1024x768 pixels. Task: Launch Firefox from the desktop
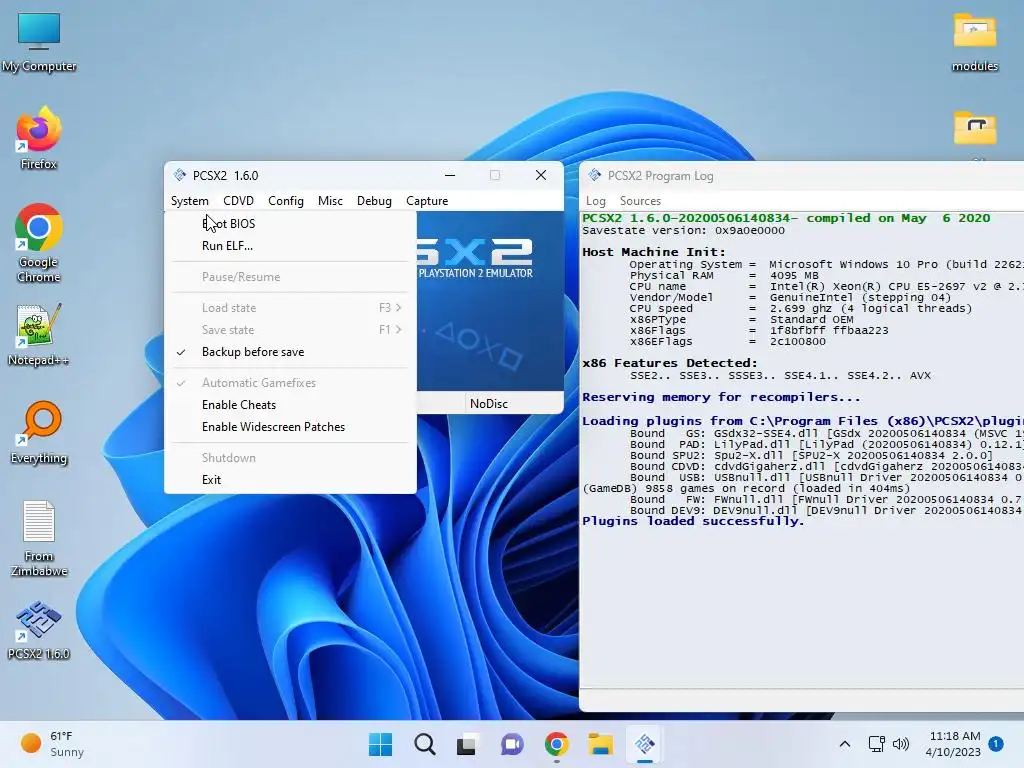[39, 138]
